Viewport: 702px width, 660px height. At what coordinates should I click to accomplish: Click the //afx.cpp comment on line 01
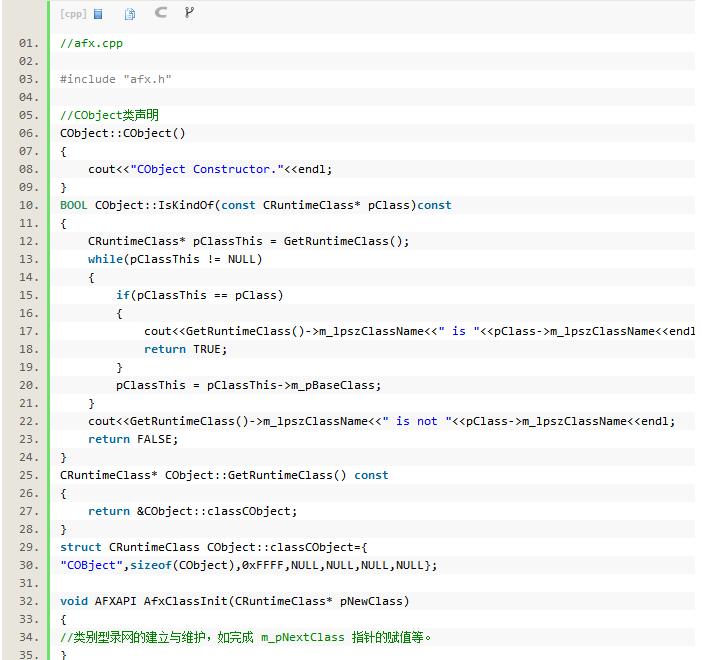91,43
